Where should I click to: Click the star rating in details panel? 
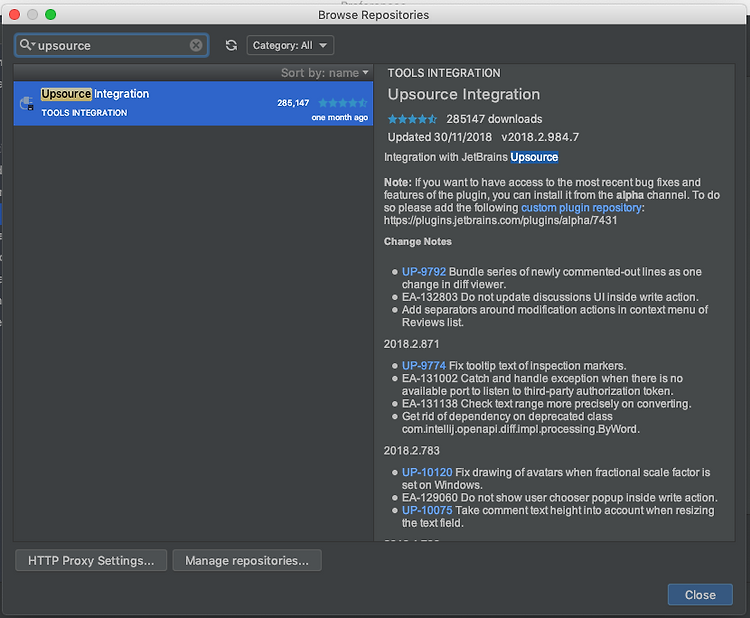412,119
